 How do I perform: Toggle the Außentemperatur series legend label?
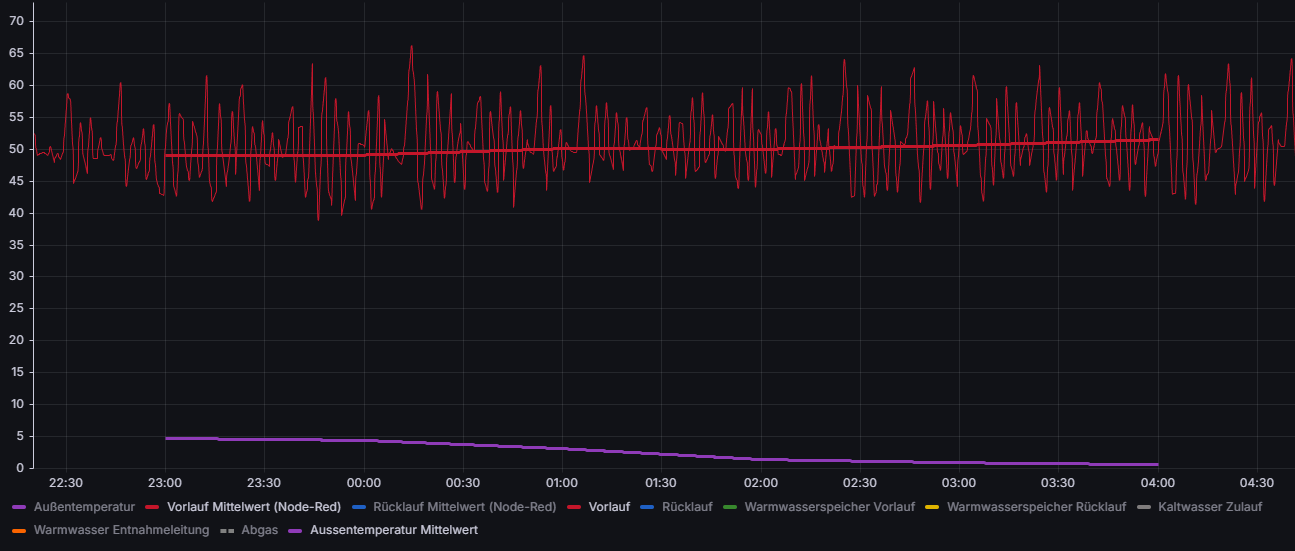pos(84,507)
